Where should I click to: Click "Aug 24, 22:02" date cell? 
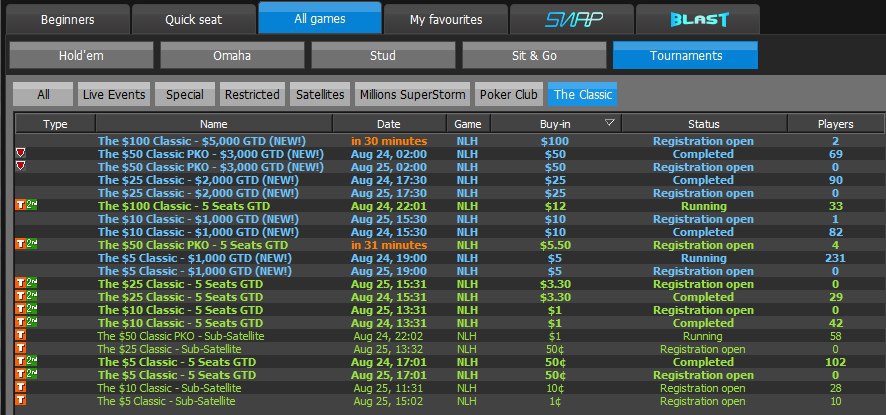(x=389, y=336)
